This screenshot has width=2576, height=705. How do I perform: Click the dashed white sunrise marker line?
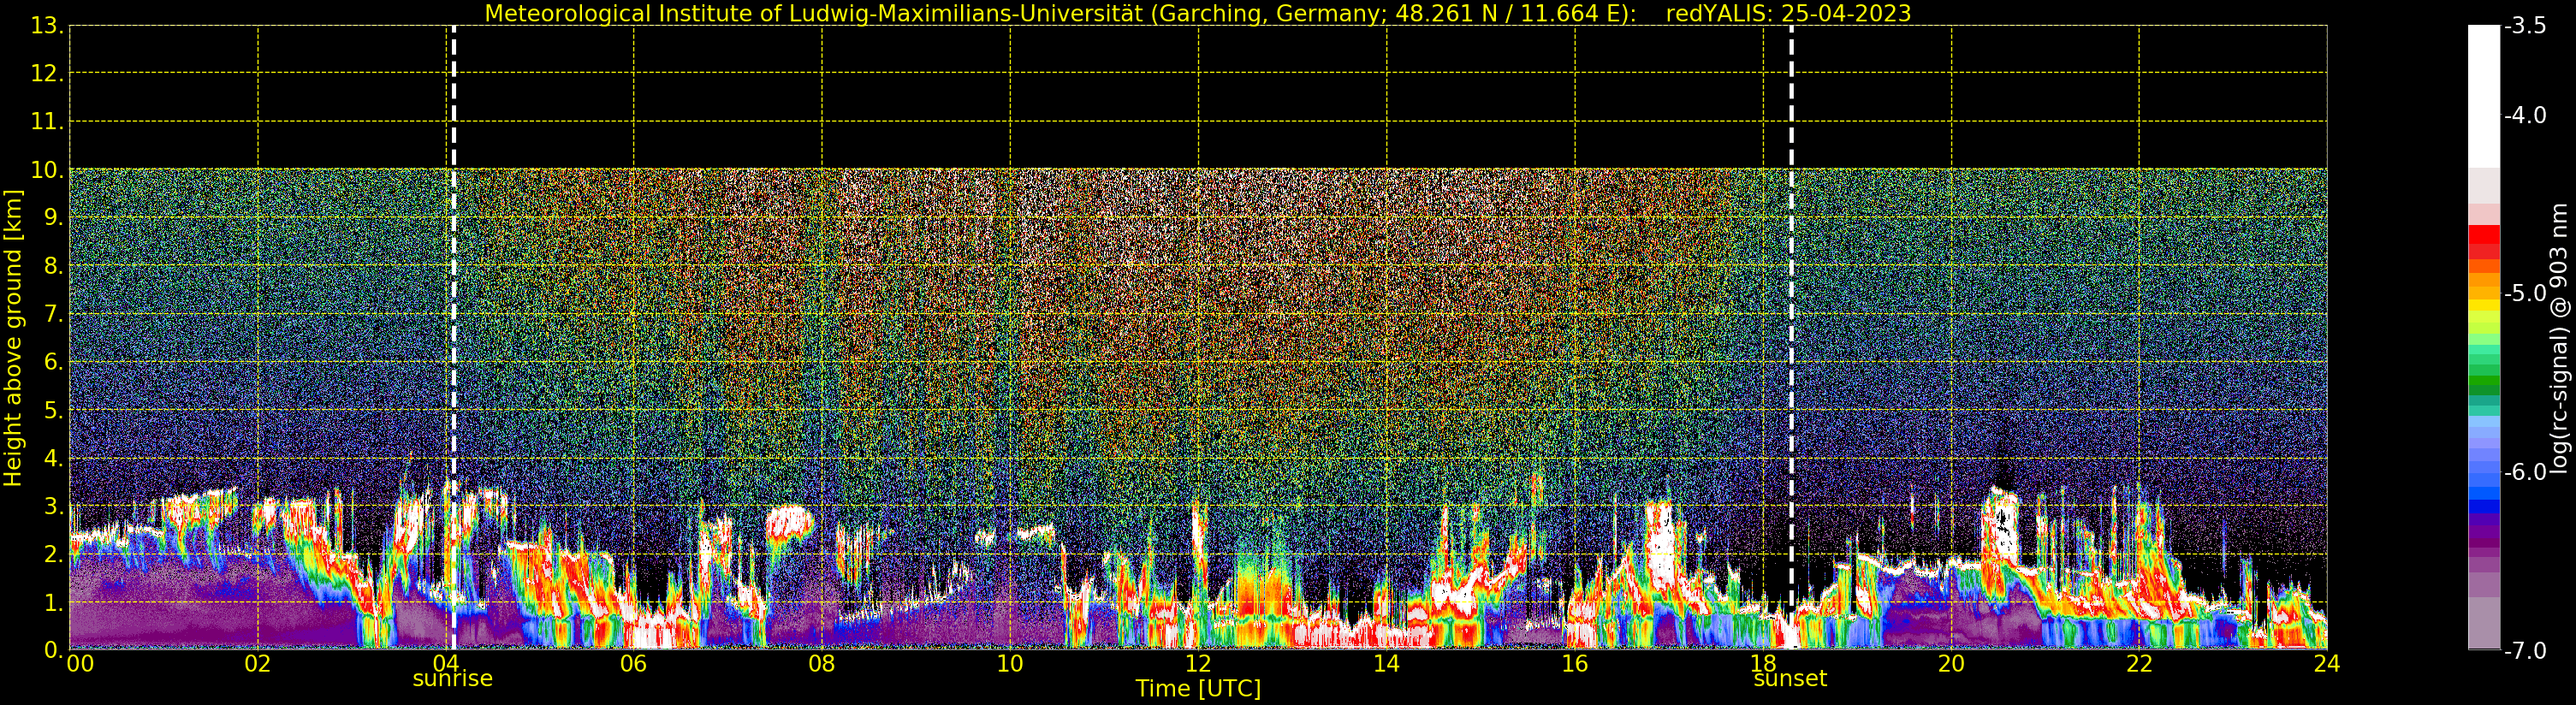point(453,338)
